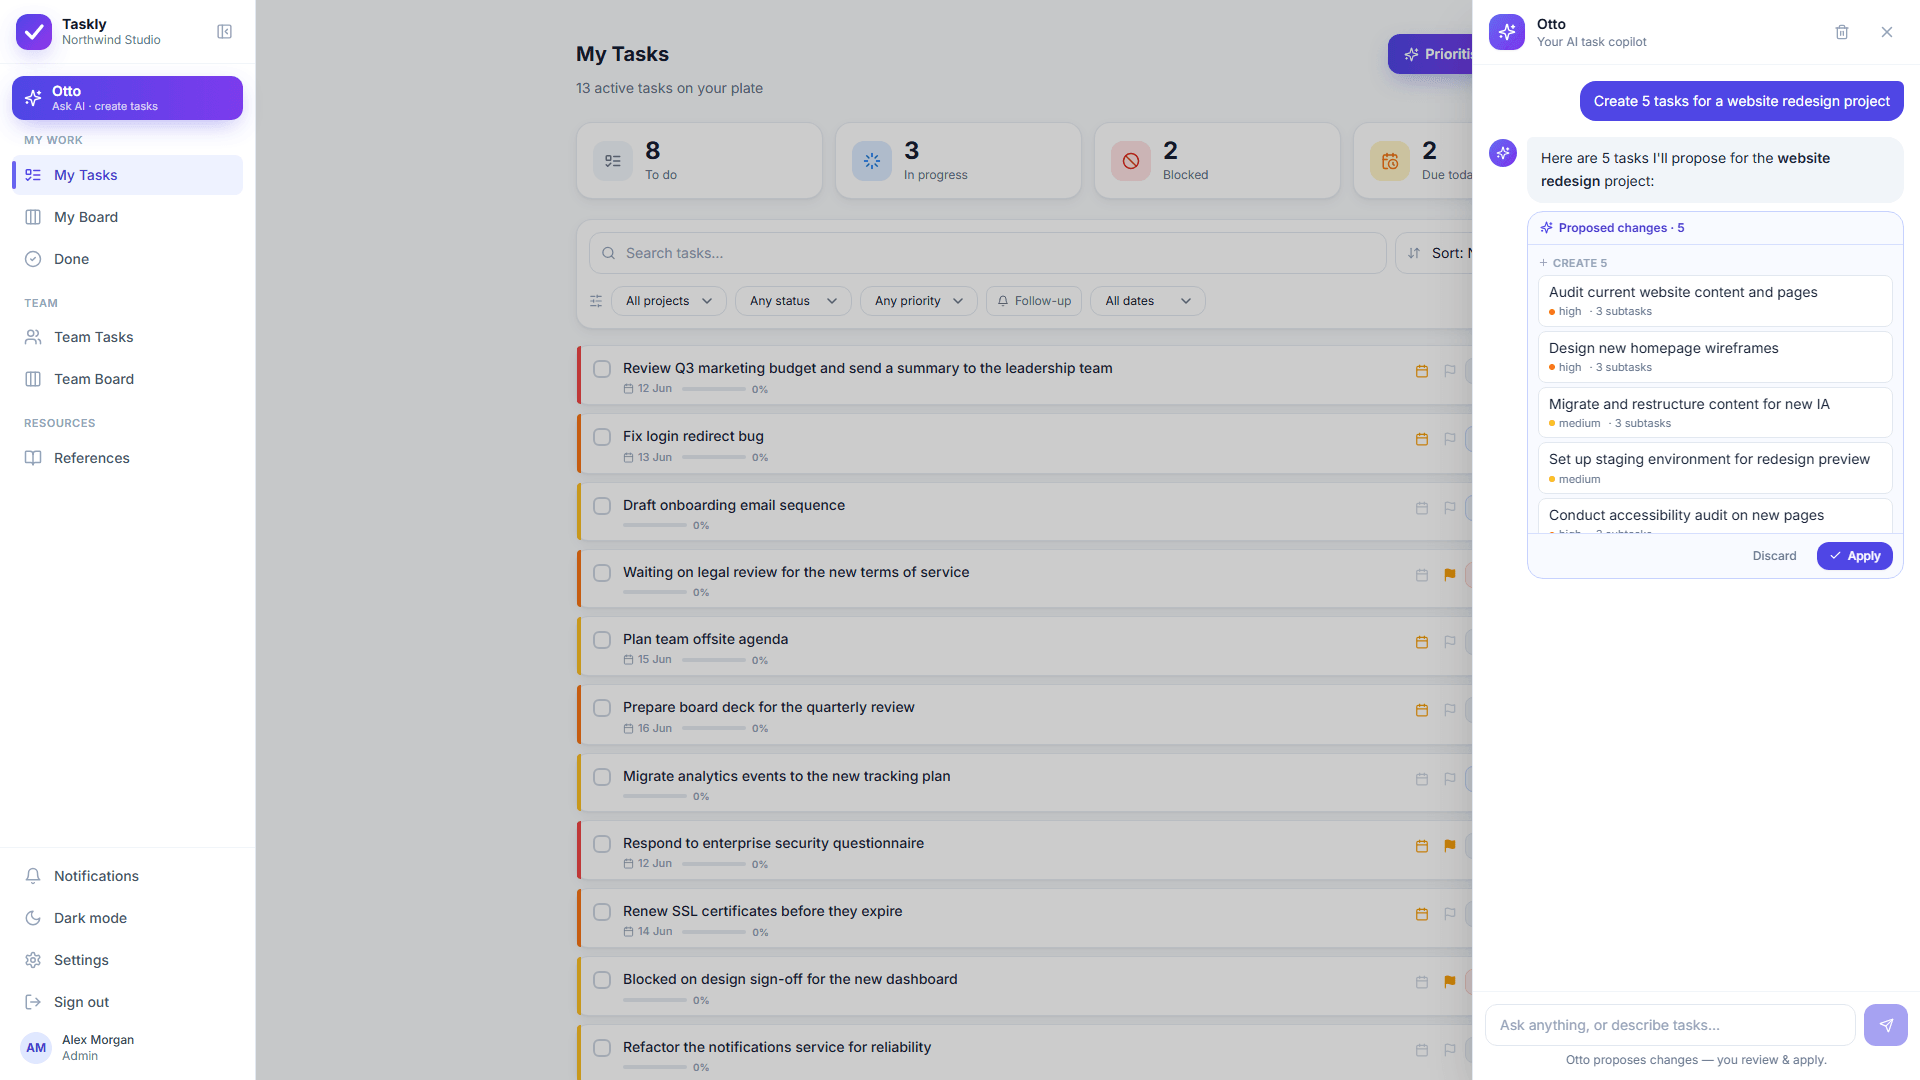Open References in Resources
This screenshot has width=1920, height=1080.
[x=127, y=458]
